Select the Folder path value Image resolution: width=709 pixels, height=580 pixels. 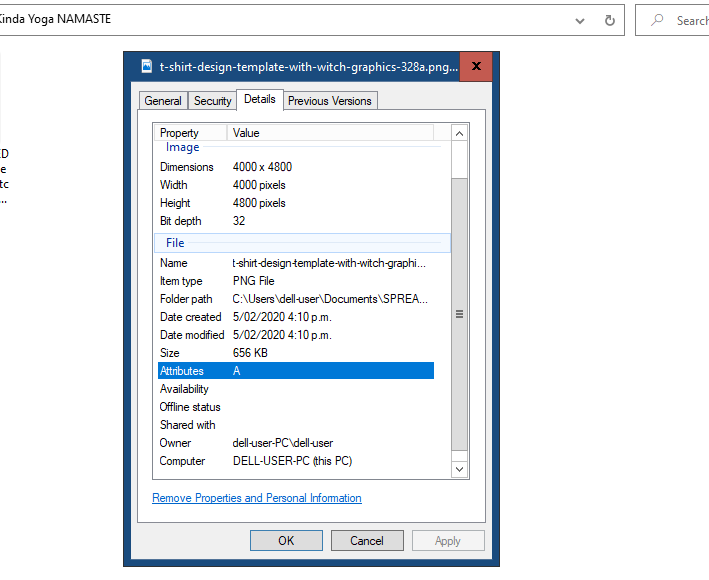(330, 299)
